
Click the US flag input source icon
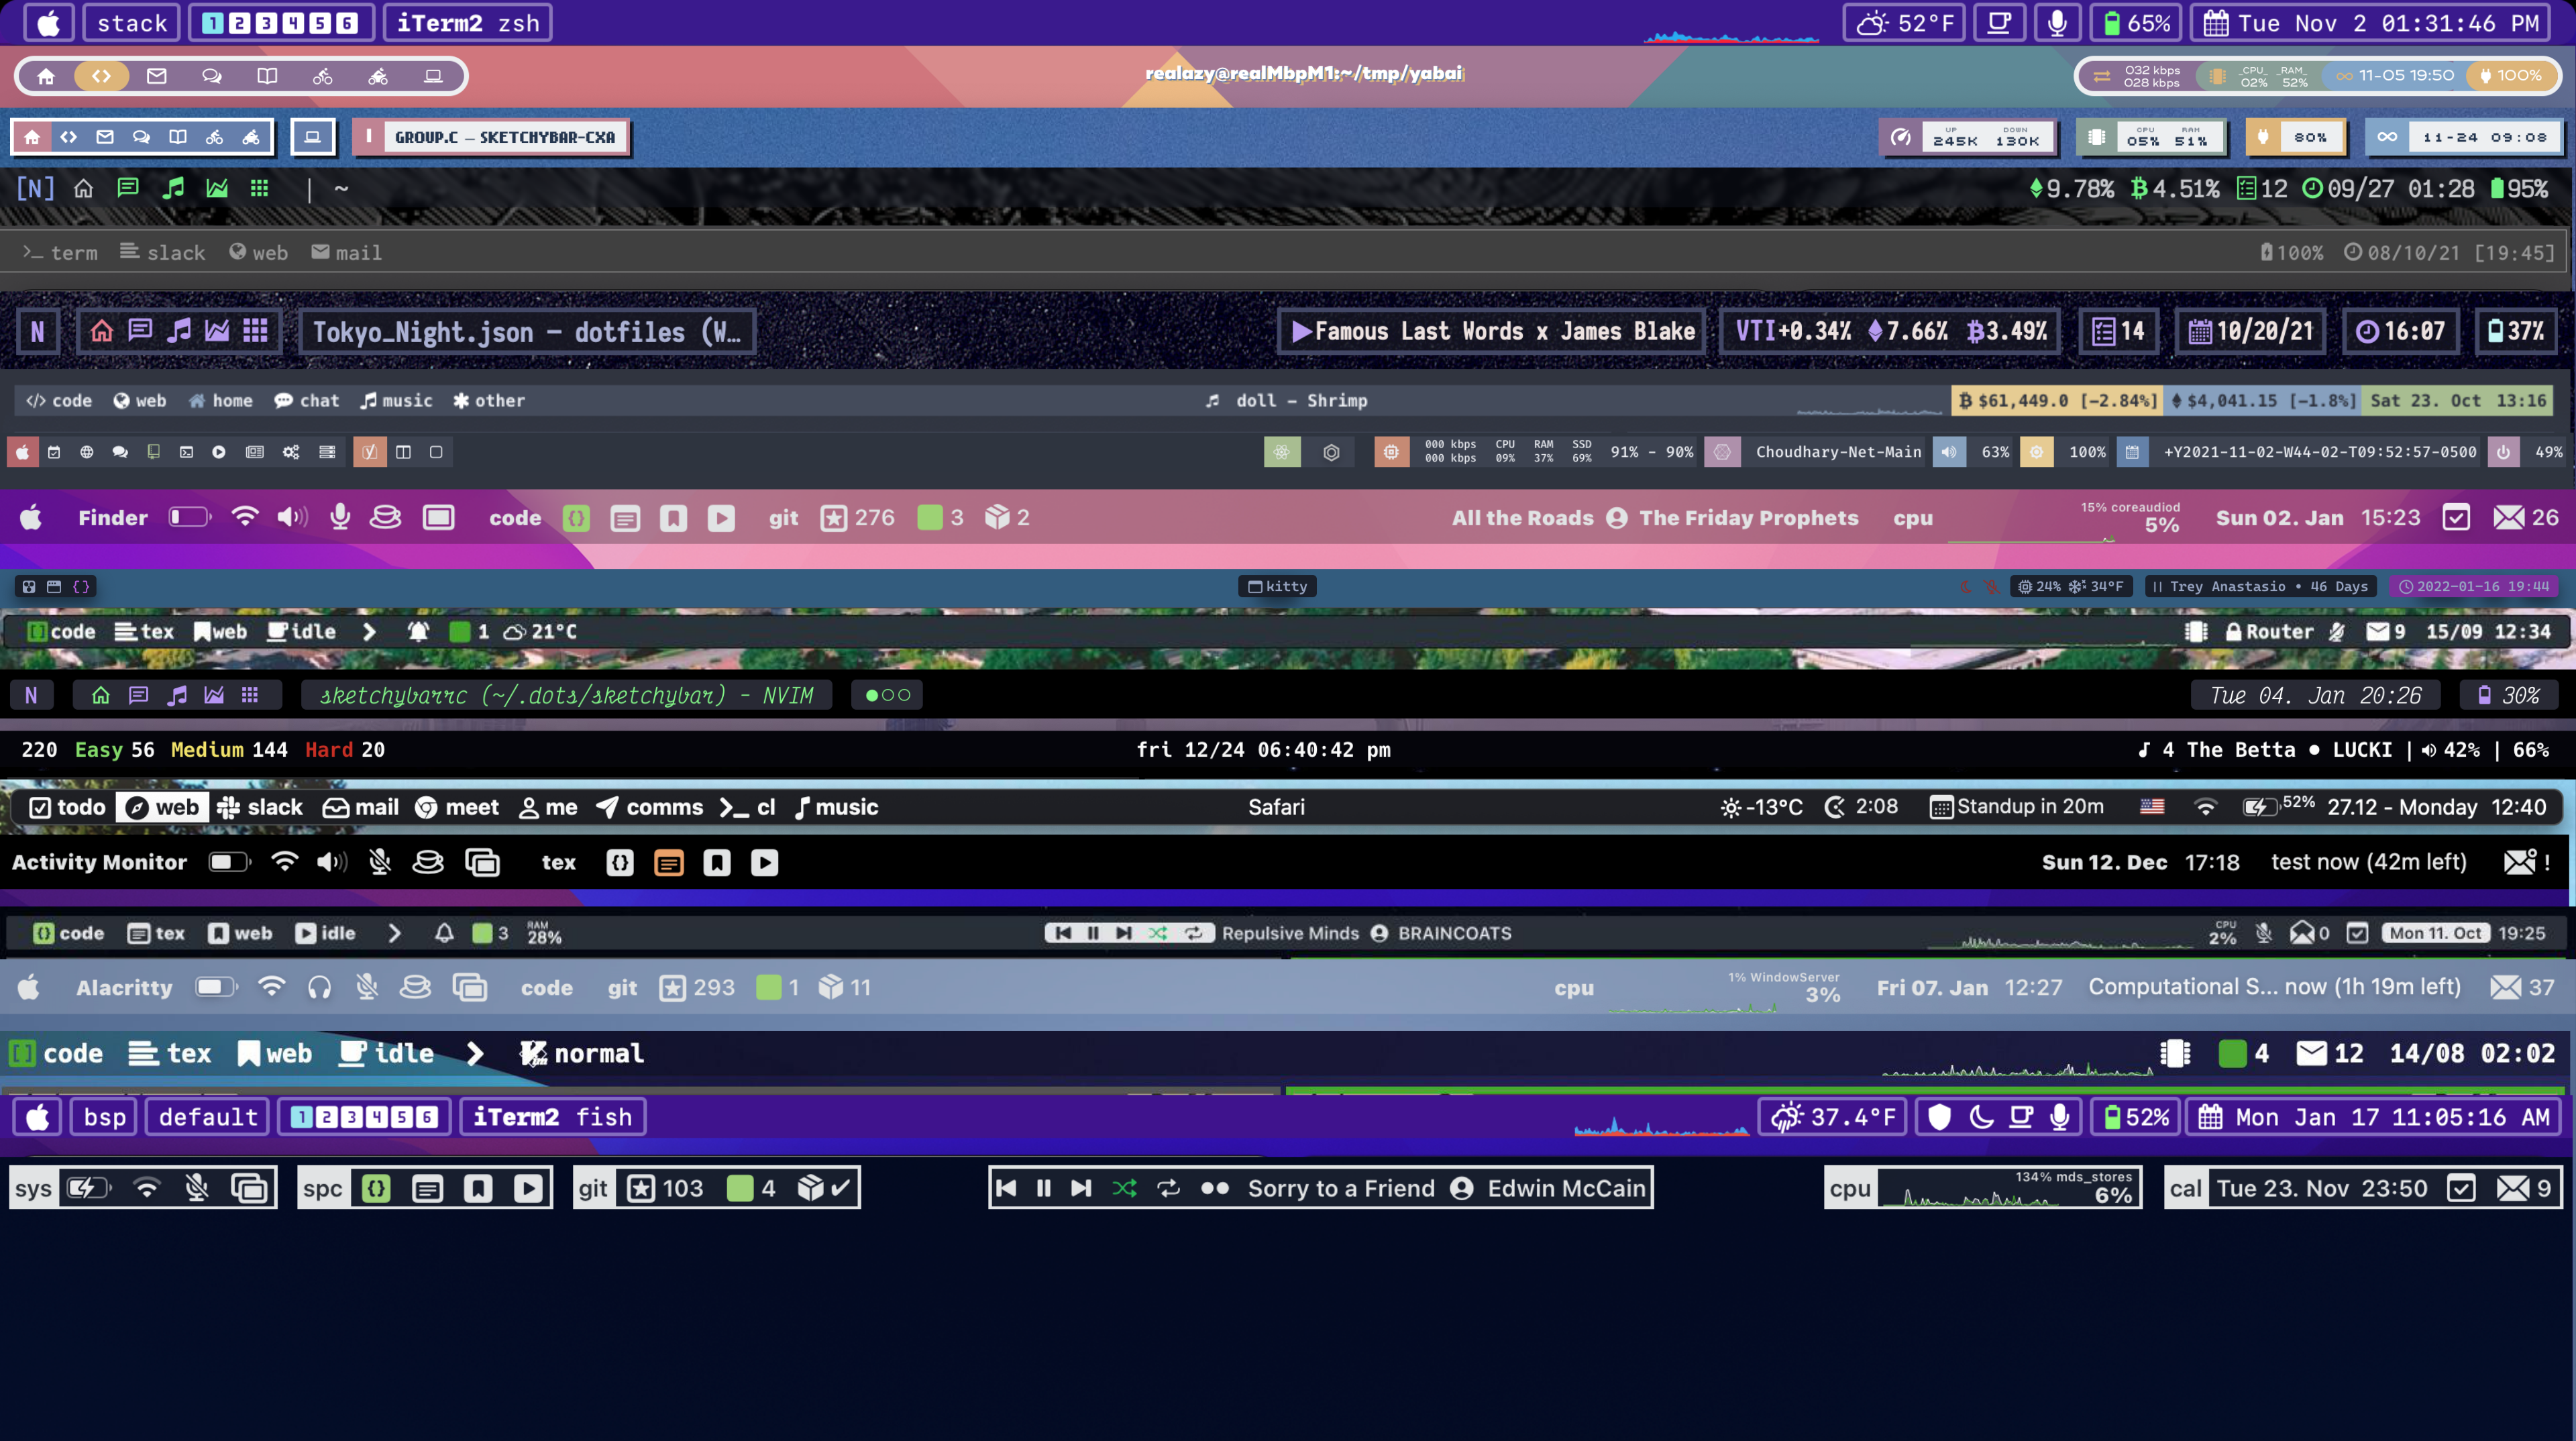point(2152,807)
